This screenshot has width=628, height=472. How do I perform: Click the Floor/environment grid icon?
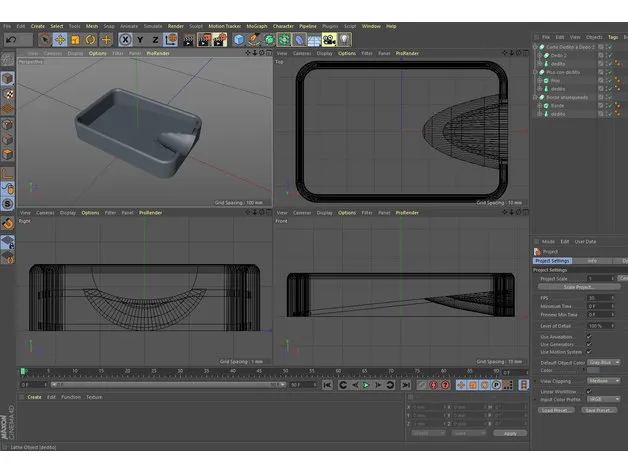coord(313,39)
